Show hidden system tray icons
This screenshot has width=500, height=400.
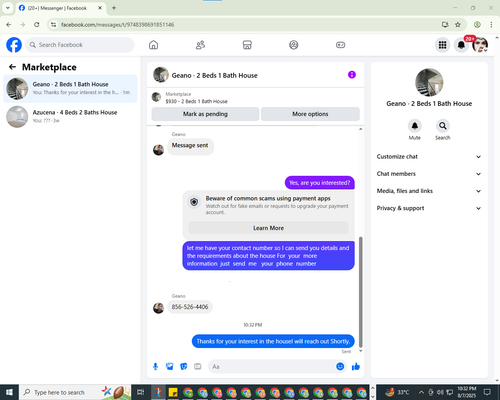pyautogui.click(x=421, y=392)
